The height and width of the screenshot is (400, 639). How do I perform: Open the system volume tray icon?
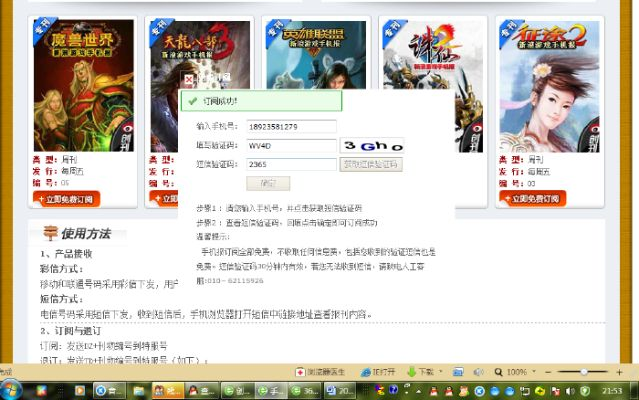570,391
